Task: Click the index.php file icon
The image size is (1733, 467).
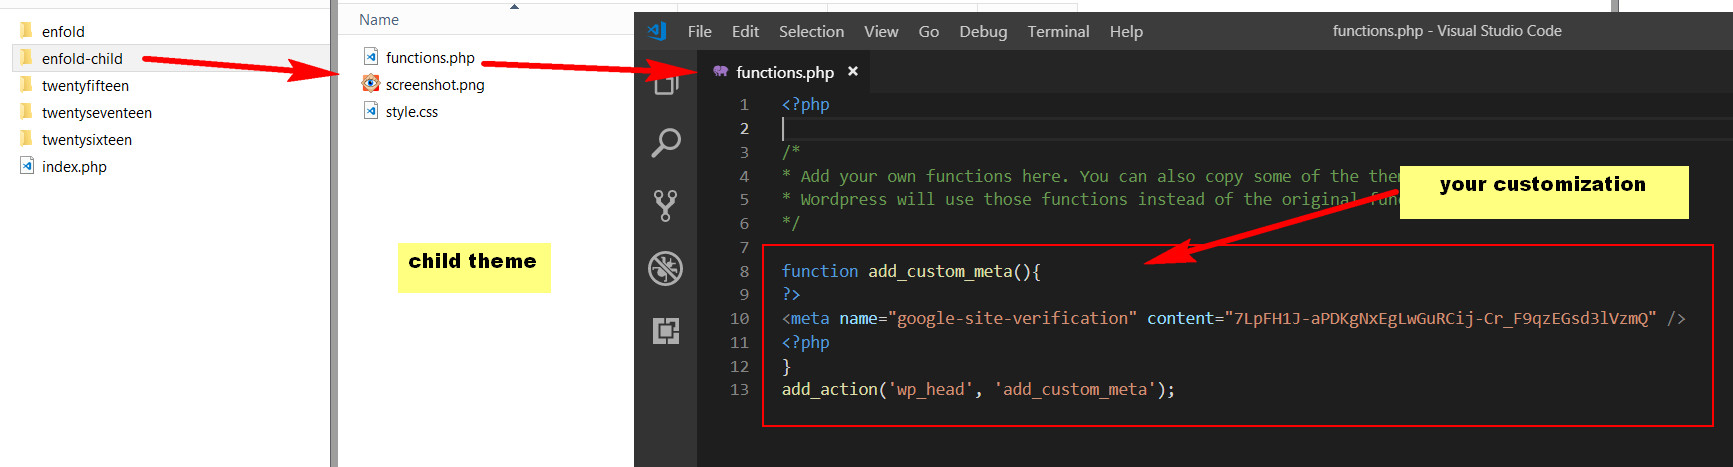Action: click(27, 166)
